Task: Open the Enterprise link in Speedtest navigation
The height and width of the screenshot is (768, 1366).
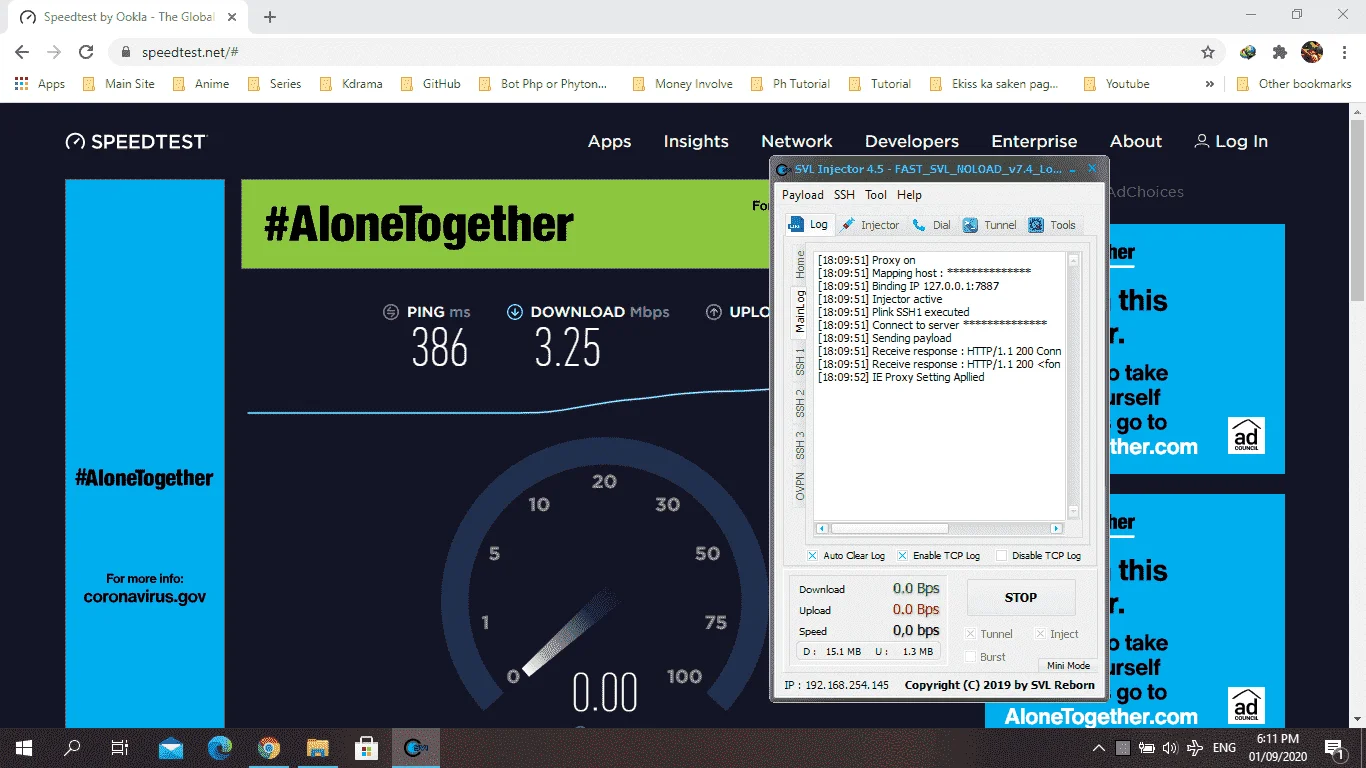Action: (x=1034, y=142)
